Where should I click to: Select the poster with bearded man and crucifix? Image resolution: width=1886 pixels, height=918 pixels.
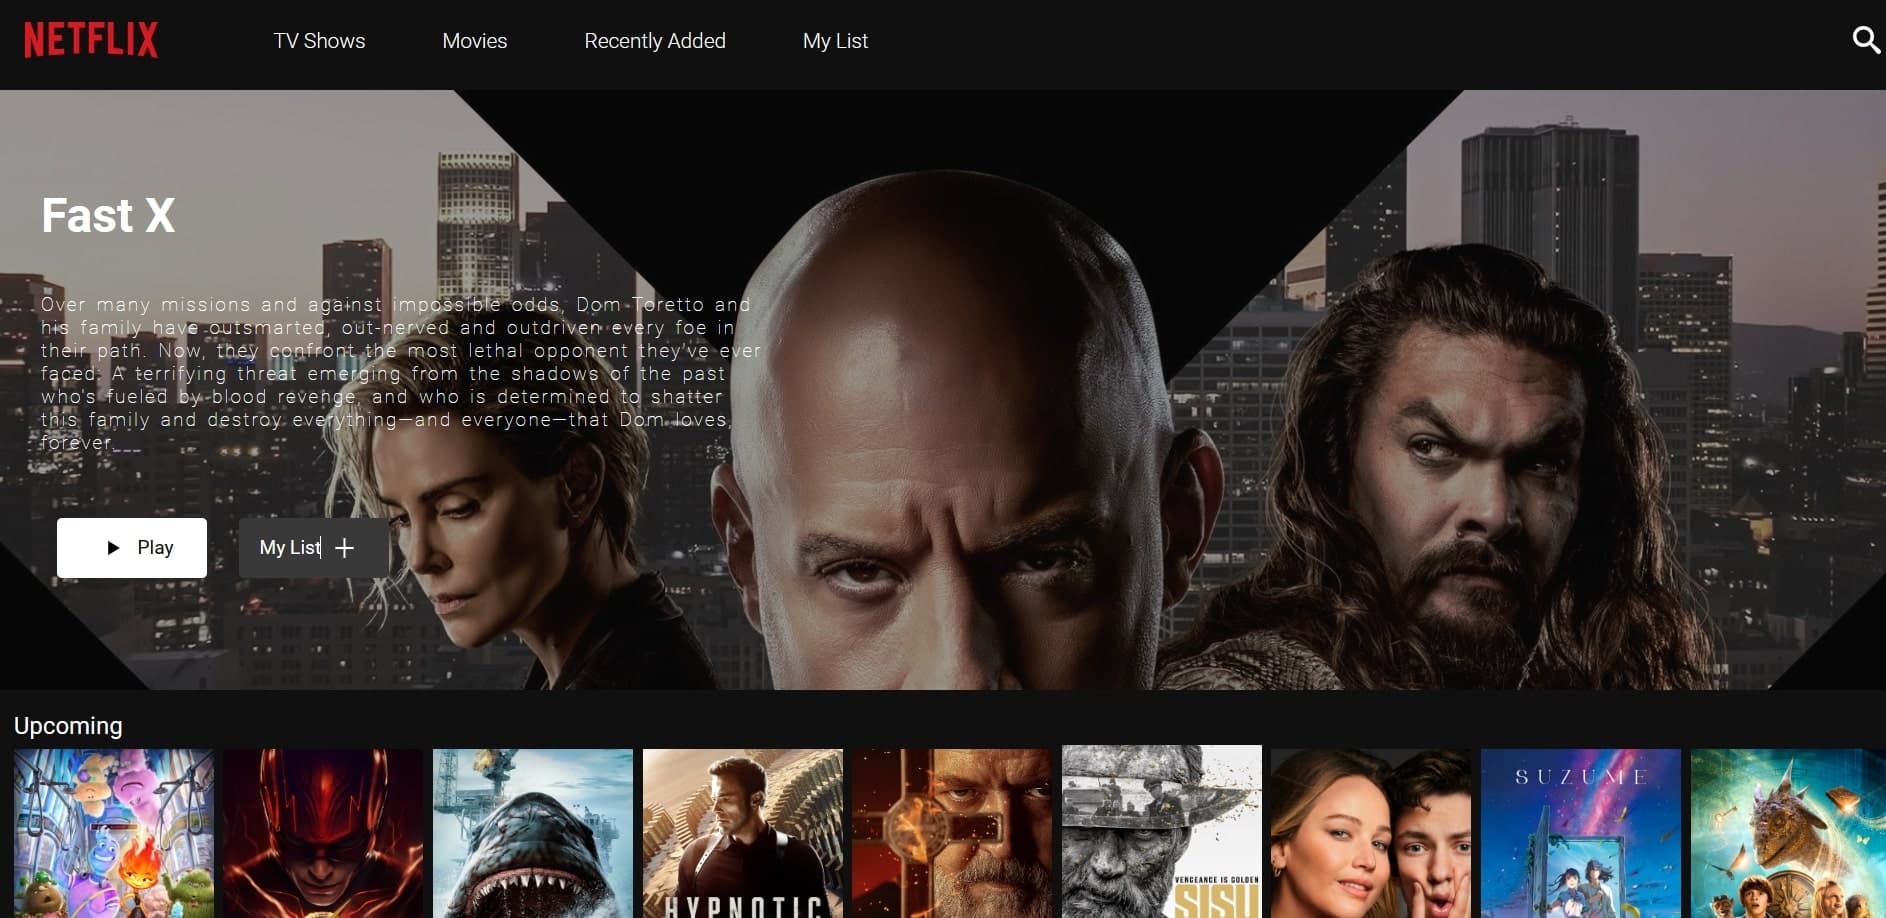952,833
